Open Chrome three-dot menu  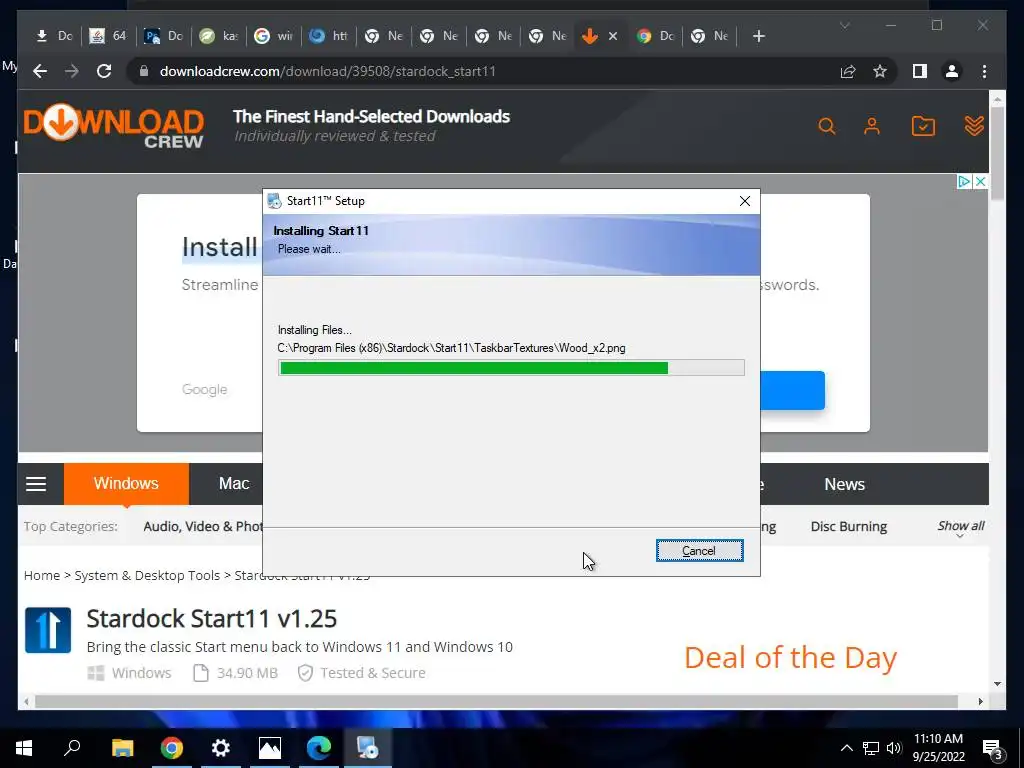(984, 71)
